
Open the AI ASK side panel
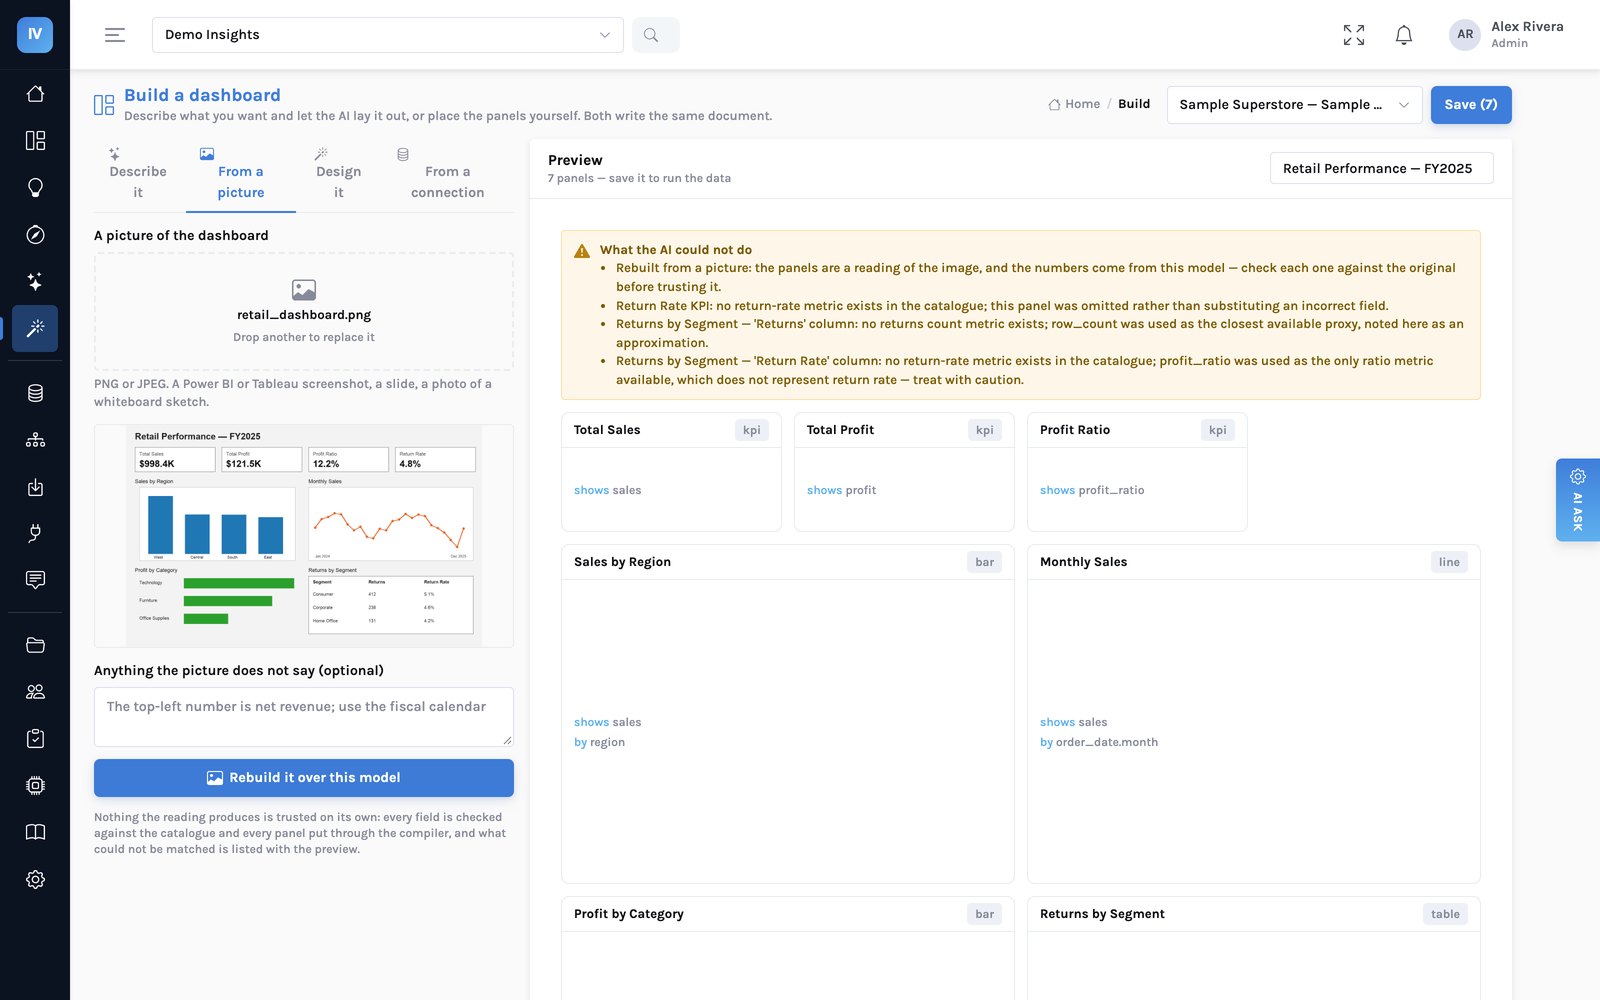1578,500
